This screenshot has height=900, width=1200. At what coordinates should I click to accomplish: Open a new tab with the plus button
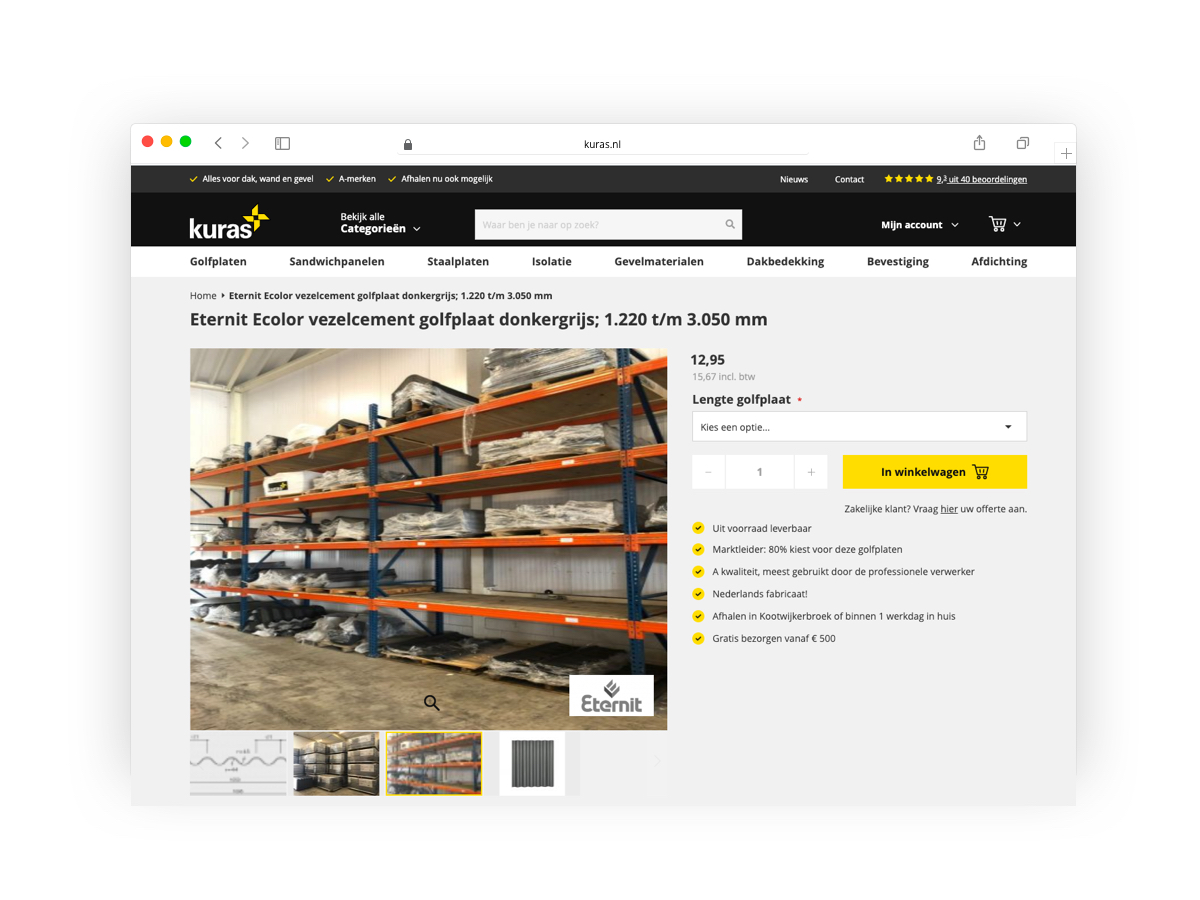(1066, 153)
